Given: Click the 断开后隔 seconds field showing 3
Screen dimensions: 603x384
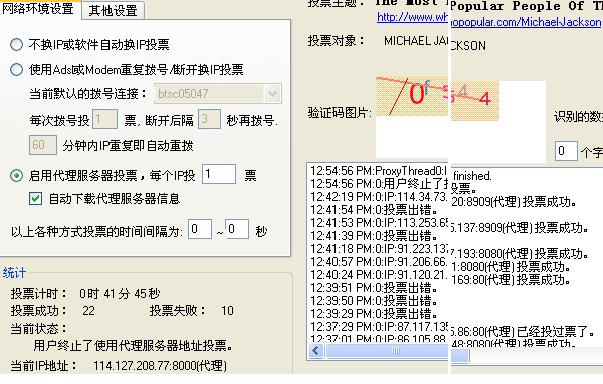Looking at the screenshot, I should 209,119.
